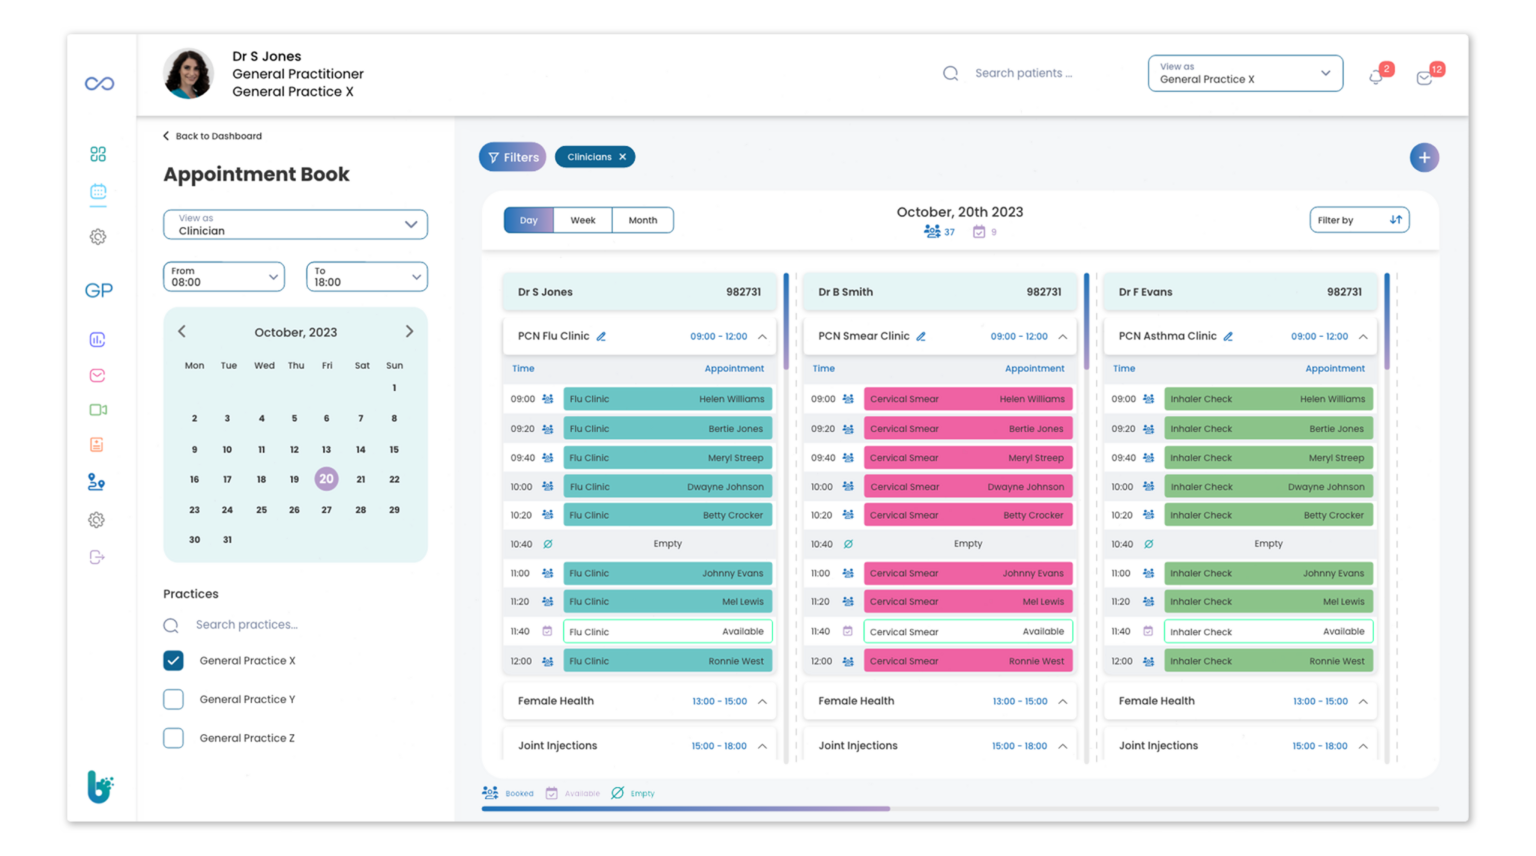Open the video camera icon in sidebar
The height and width of the screenshot is (856, 1536).
98,410
